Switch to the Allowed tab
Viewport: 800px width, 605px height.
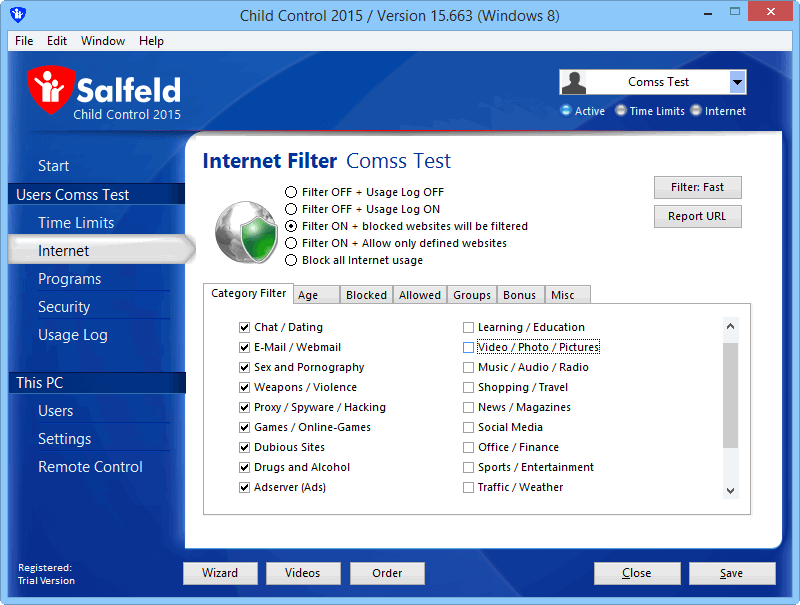pyautogui.click(x=420, y=295)
